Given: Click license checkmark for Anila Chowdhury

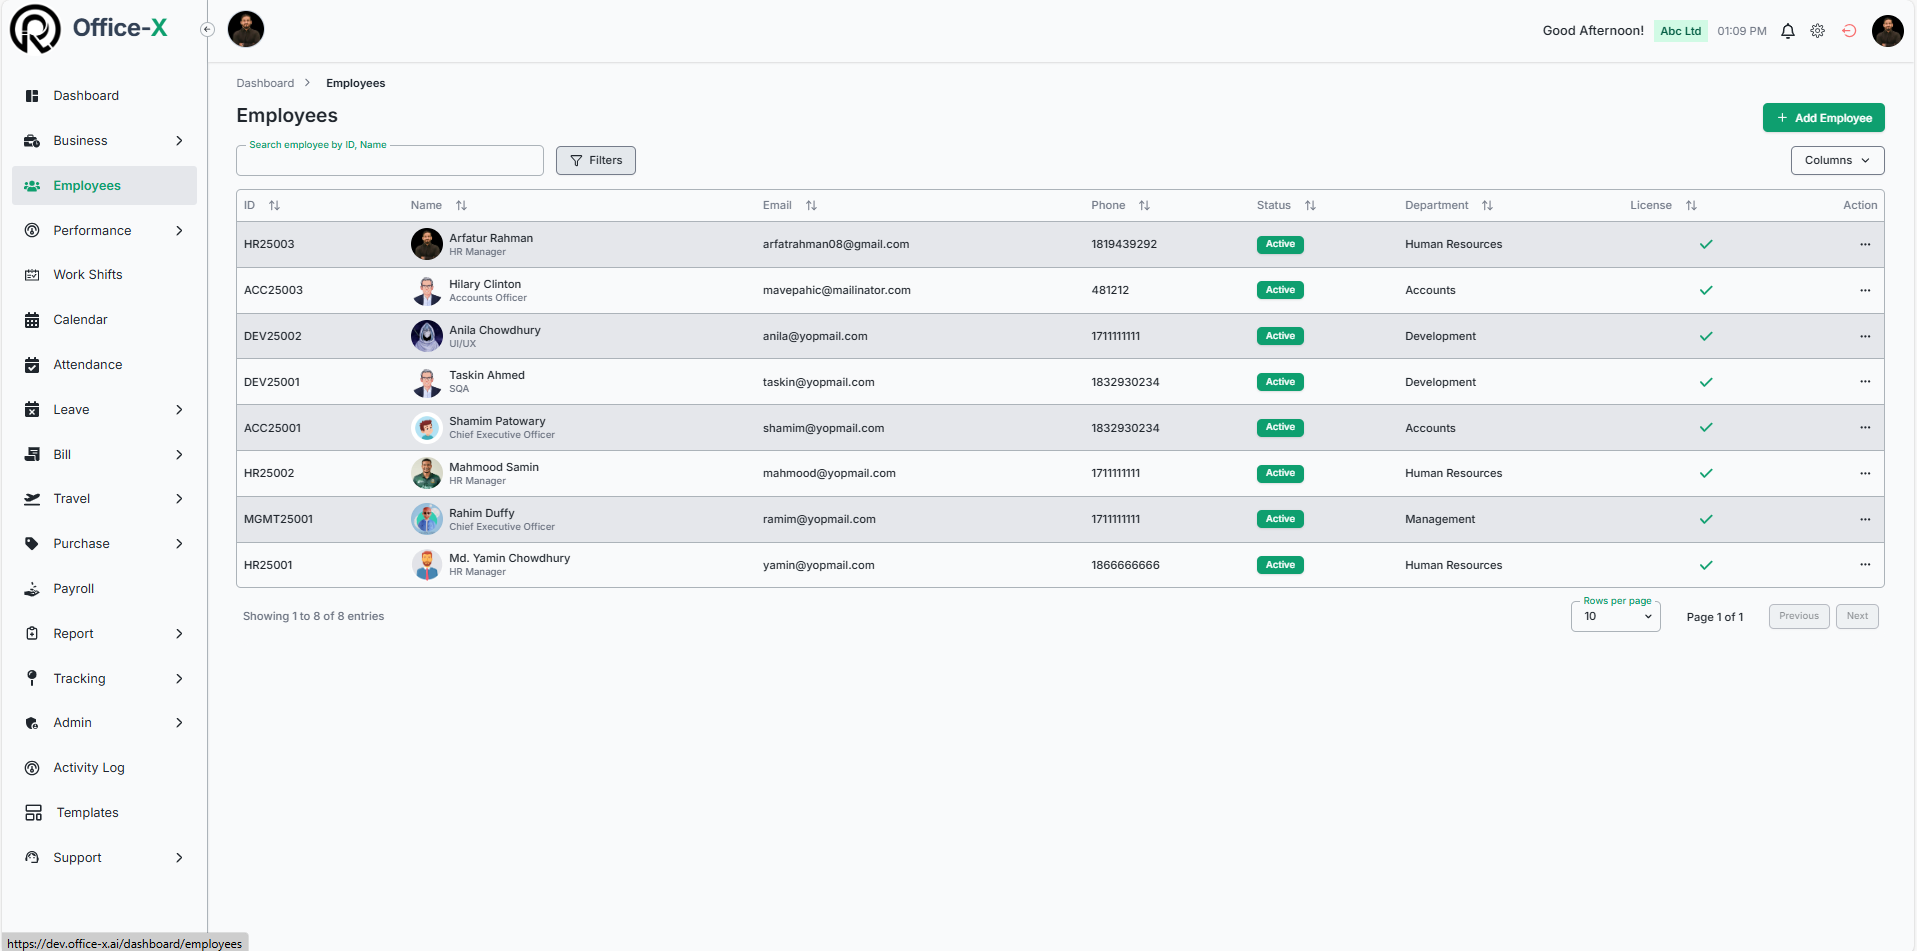Looking at the screenshot, I should [x=1705, y=337].
